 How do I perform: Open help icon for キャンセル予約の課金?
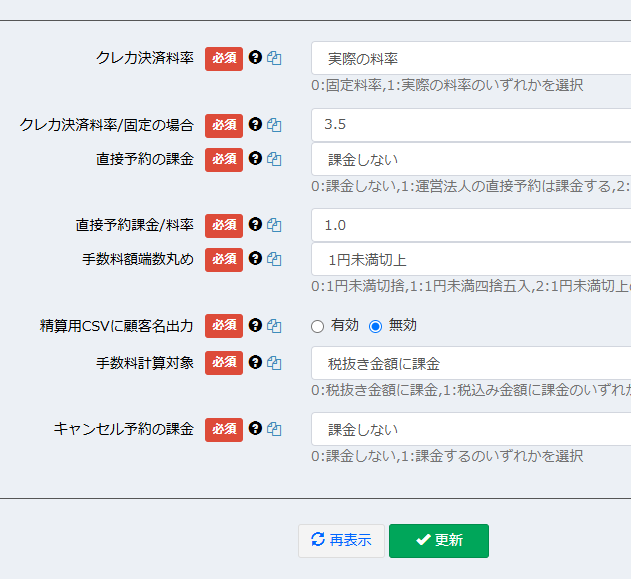[x=255, y=429]
